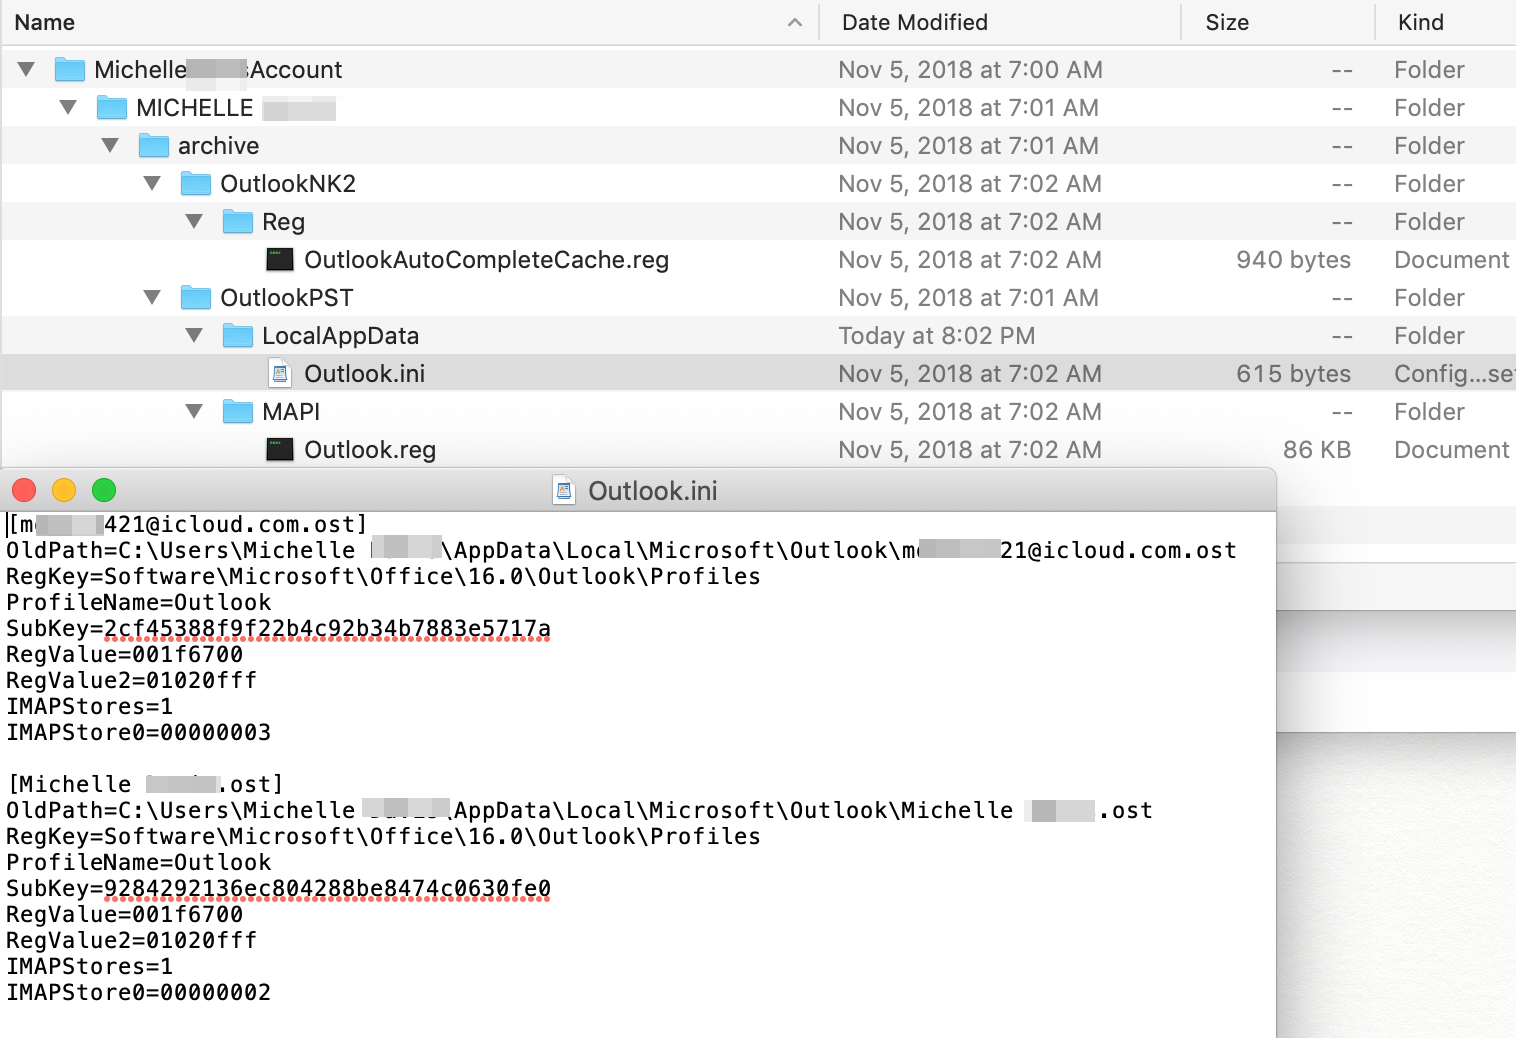Click the IMAPStore0=00000002 line
1516x1038 pixels.
click(138, 992)
